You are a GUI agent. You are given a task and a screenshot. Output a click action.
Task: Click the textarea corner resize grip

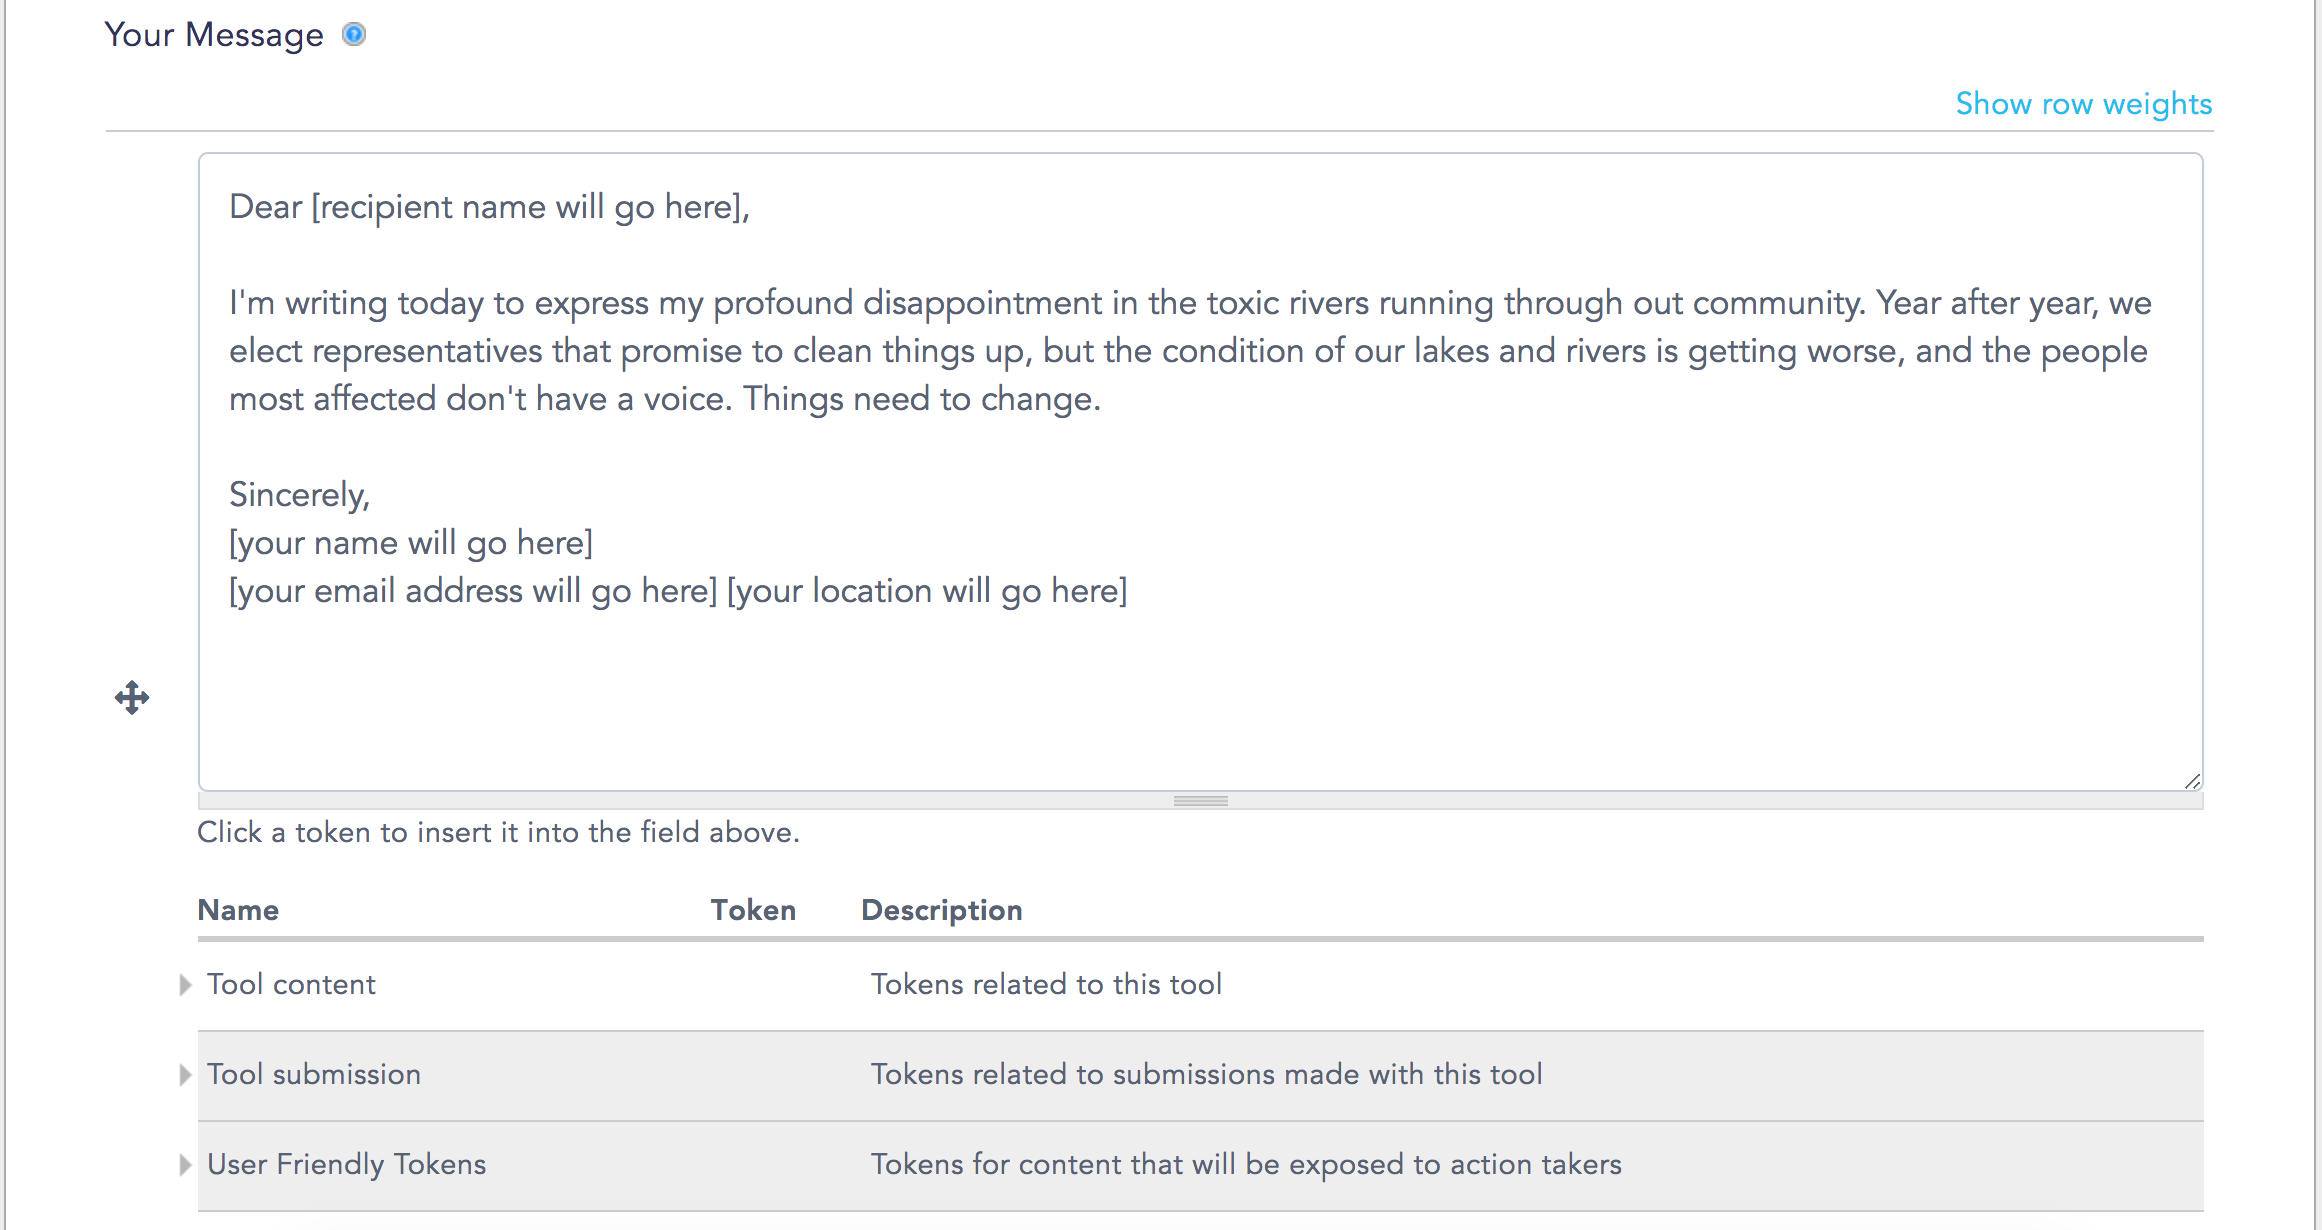tap(2192, 781)
